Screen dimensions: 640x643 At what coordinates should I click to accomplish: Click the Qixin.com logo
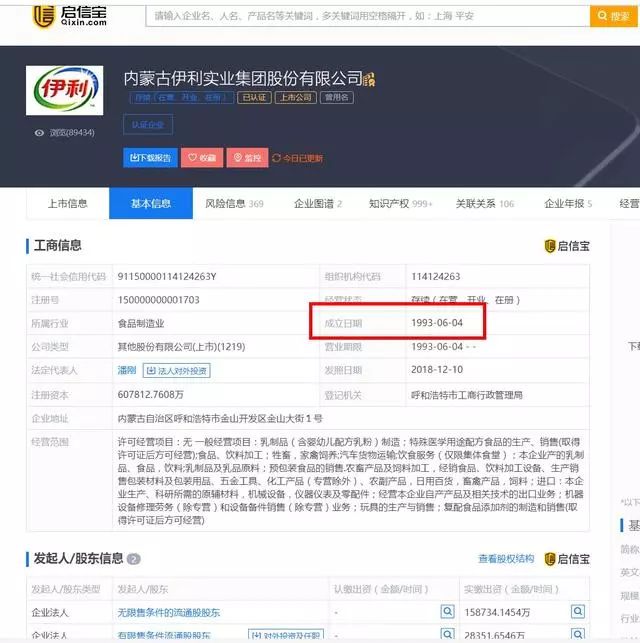(x=71, y=16)
